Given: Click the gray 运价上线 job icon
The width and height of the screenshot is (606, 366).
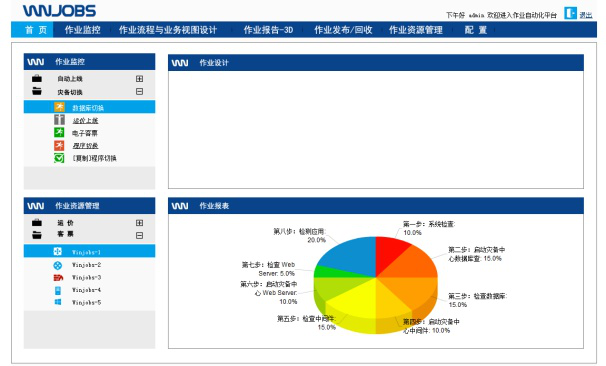Looking at the screenshot, I should point(59,120).
